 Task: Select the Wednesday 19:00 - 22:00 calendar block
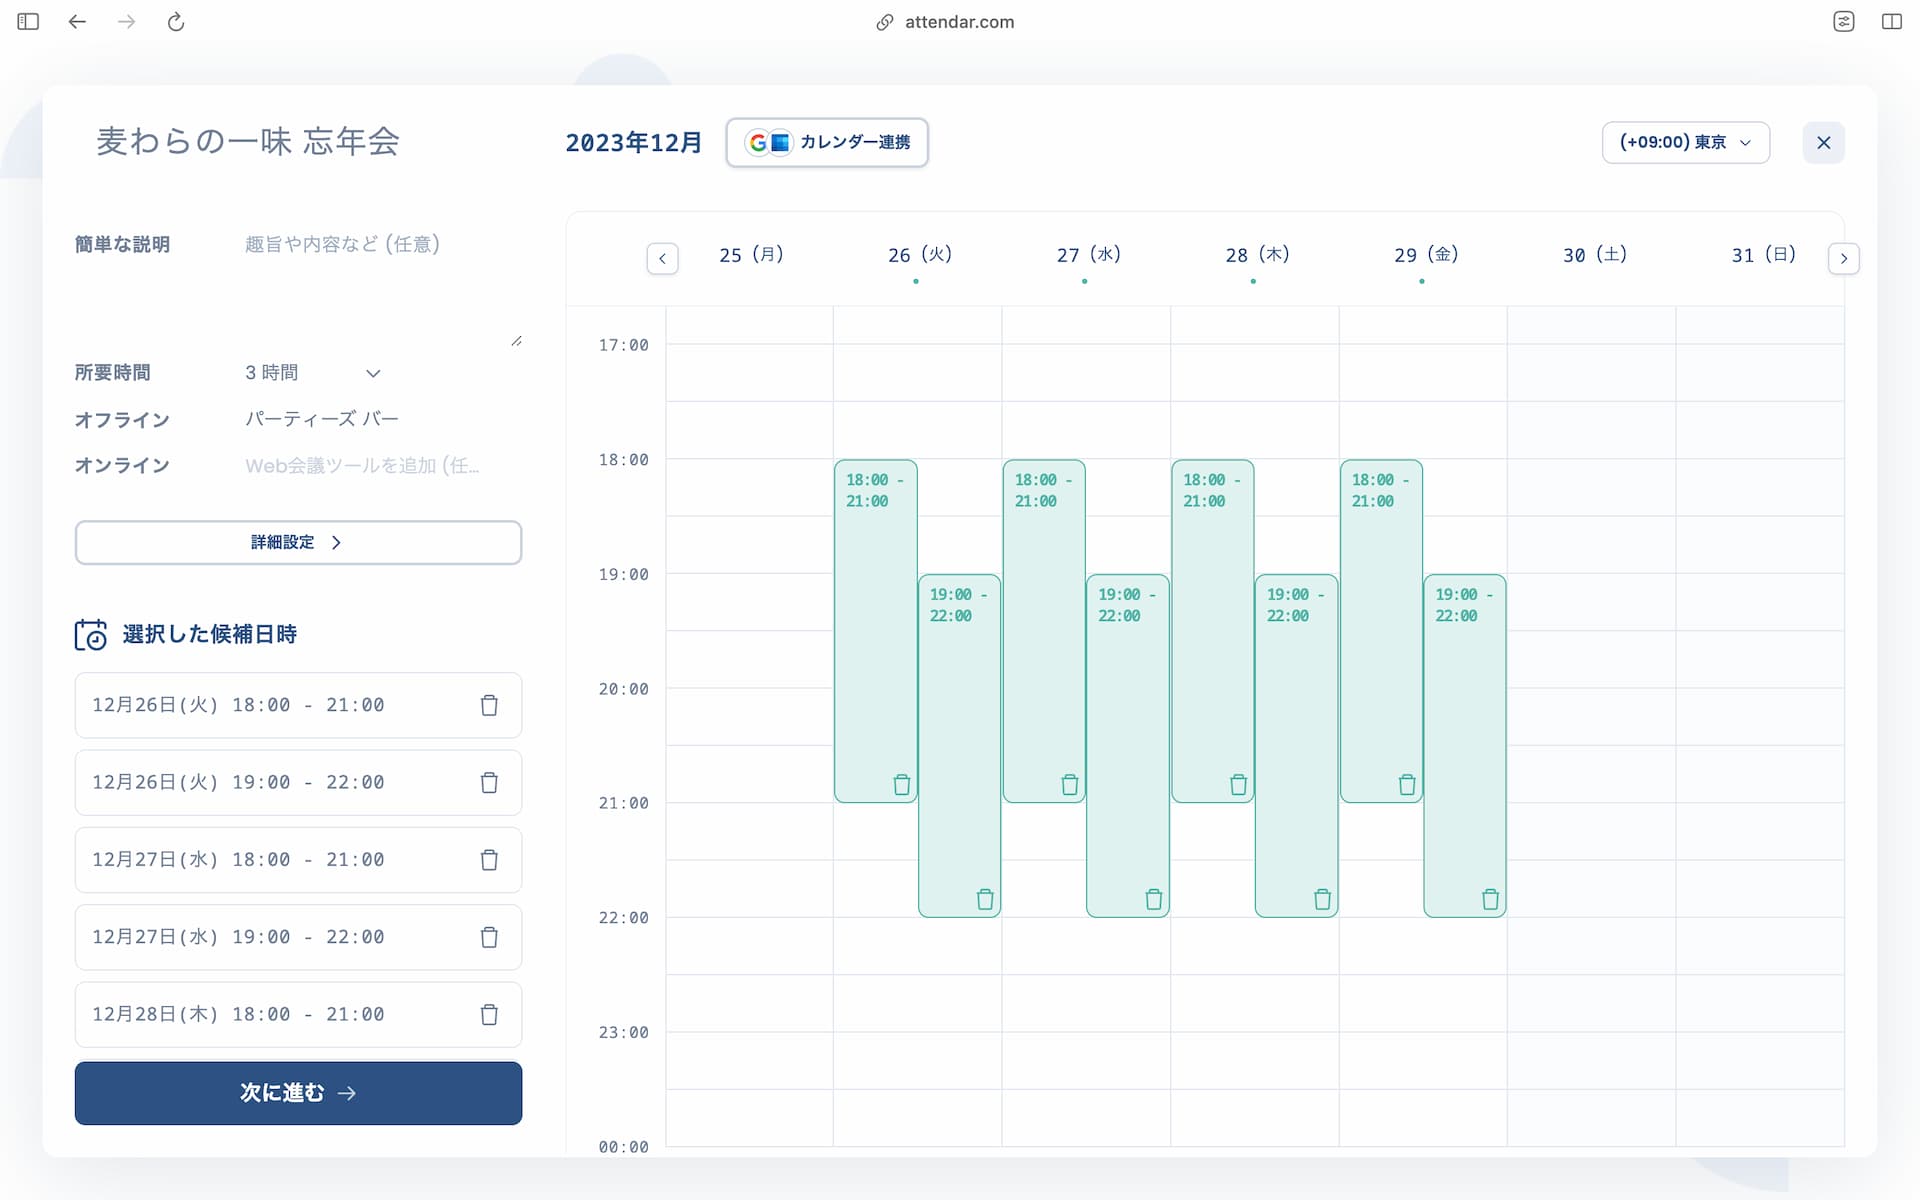pyautogui.click(x=1128, y=745)
